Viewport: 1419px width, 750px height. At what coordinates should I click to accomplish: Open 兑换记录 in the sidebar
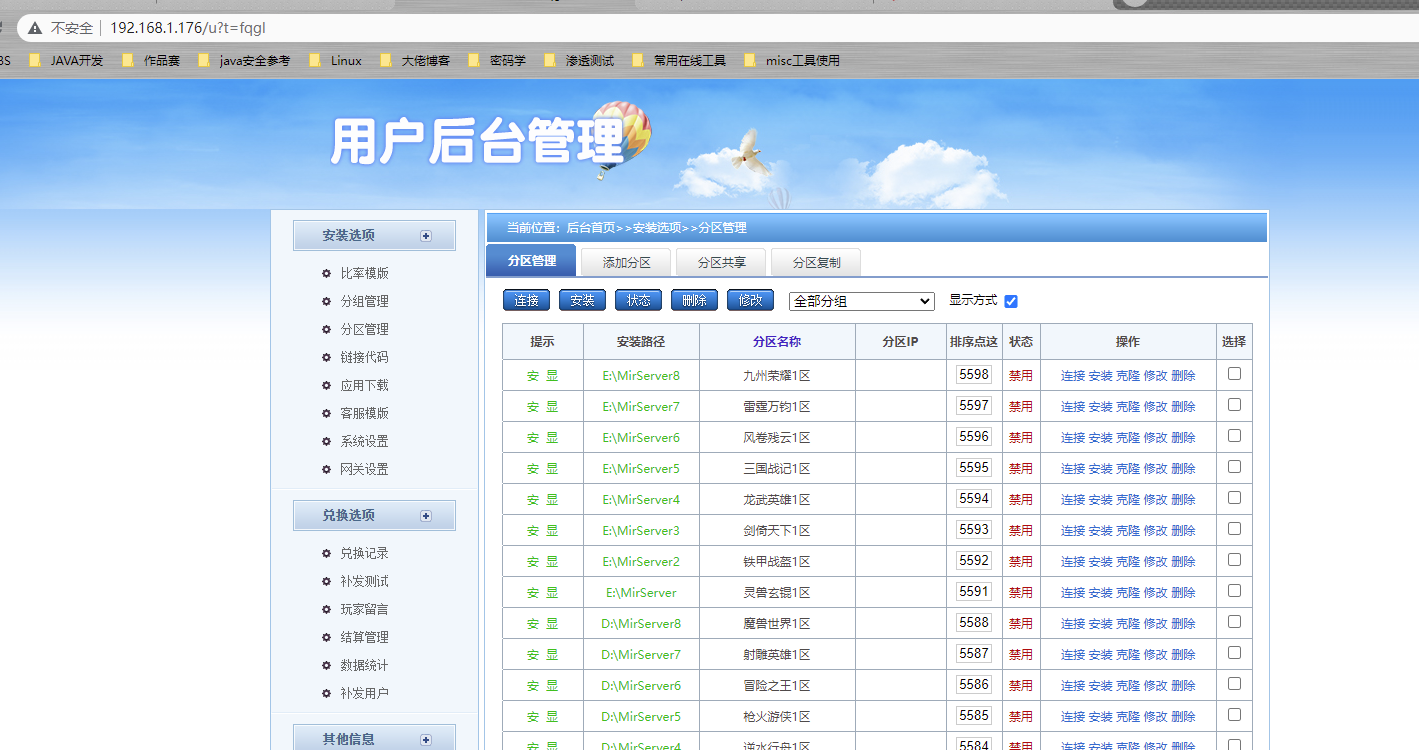pyautogui.click(x=364, y=553)
